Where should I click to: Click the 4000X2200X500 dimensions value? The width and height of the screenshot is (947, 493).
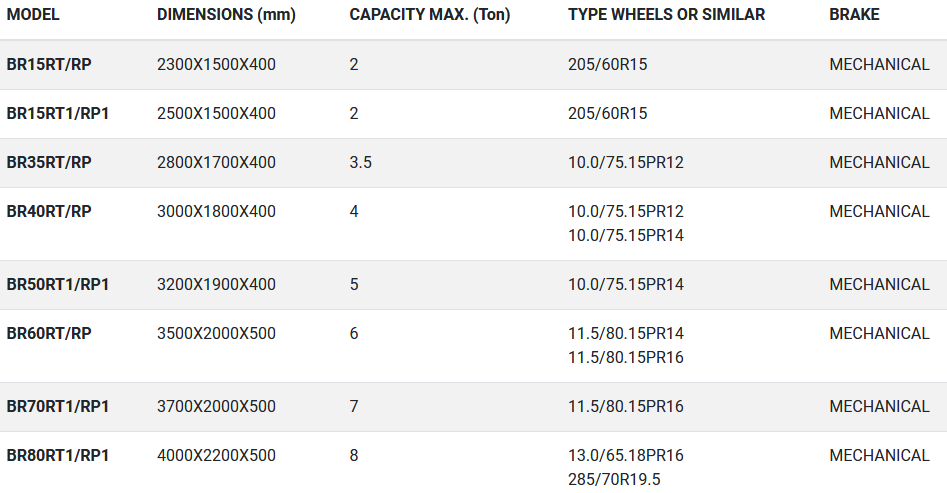click(216, 456)
